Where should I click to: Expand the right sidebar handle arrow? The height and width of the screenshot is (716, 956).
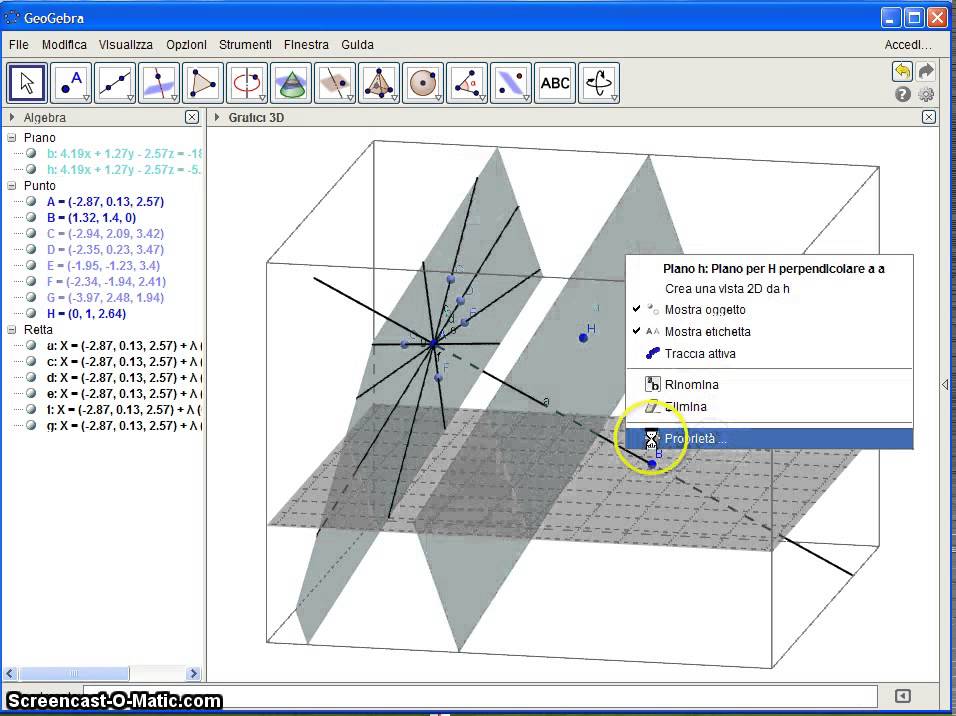click(945, 385)
